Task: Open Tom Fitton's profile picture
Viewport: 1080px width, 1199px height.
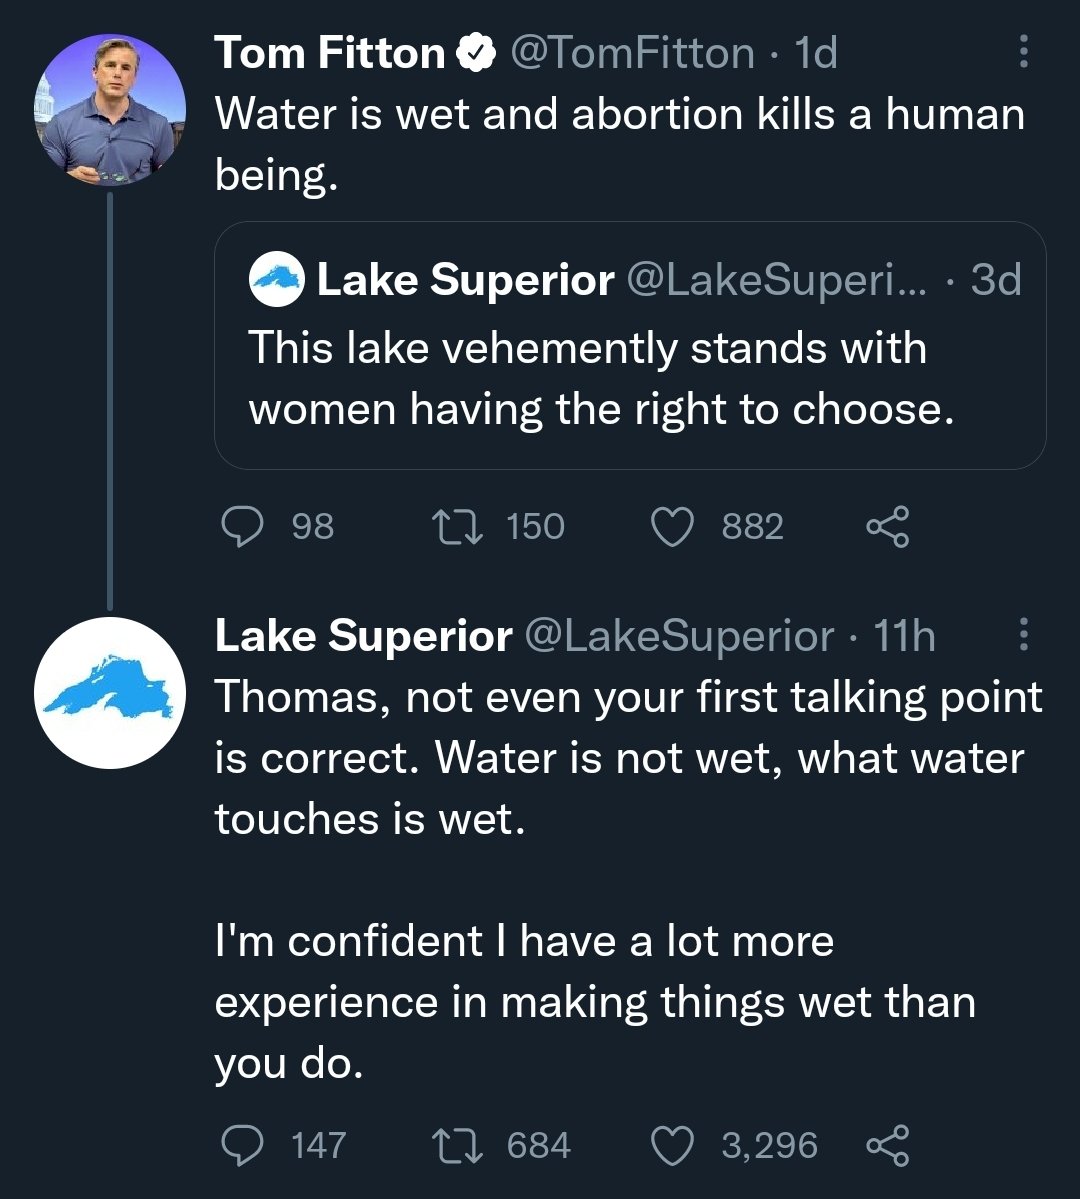Action: 110,110
